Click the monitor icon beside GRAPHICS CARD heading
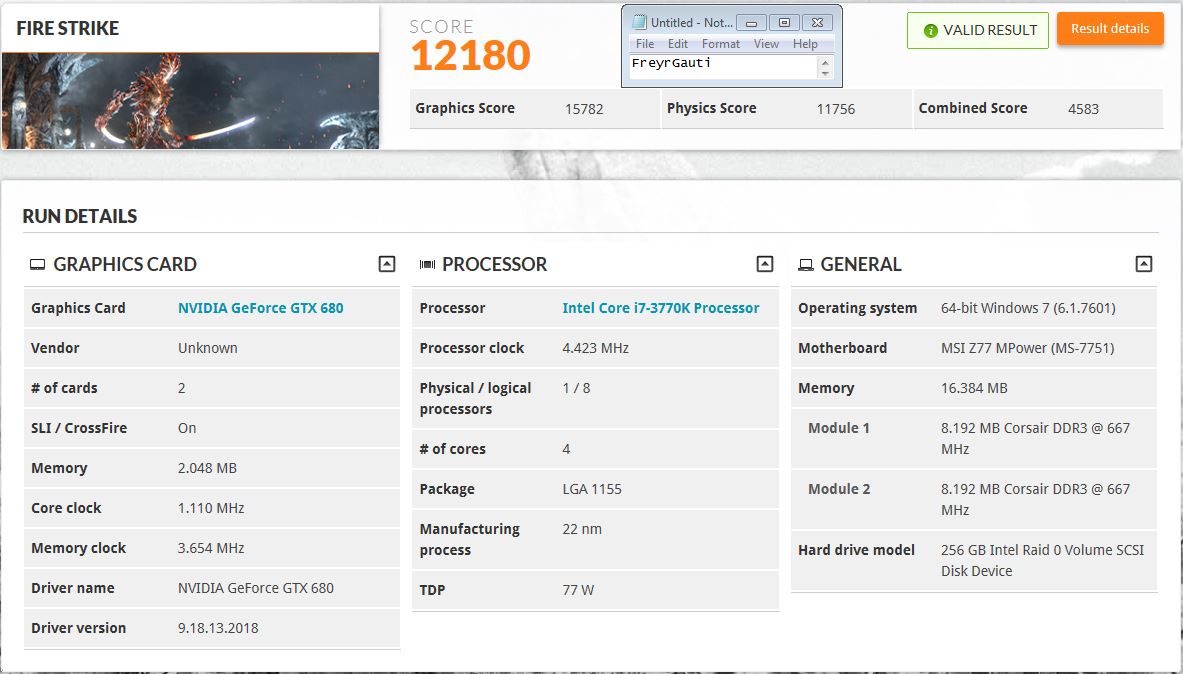Image resolution: width=1183 pixels, height=674 pixels. pyautogui.click(x=37, y=265)
